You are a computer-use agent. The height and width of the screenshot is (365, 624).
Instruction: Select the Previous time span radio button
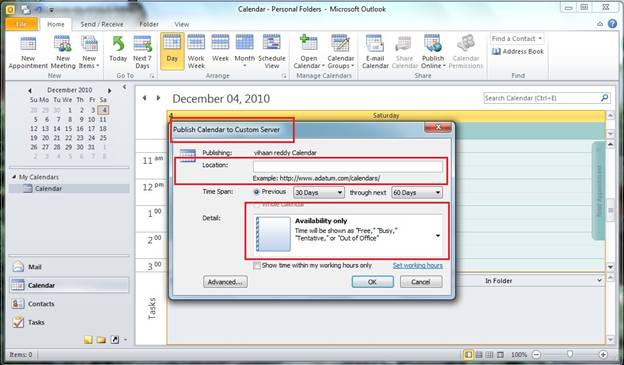click(257, 192)
